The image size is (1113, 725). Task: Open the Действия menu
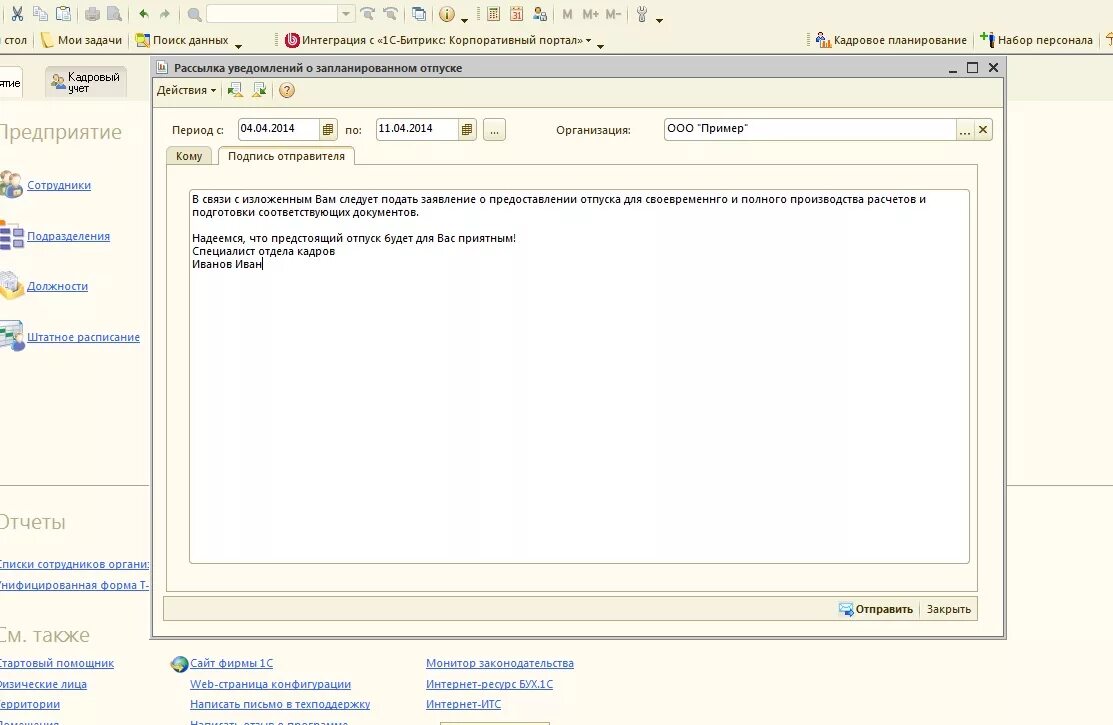coord(186,90)
